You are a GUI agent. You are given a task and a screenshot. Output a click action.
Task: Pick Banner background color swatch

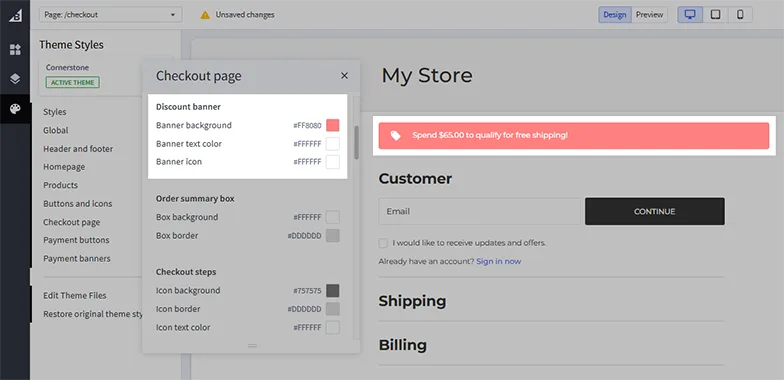tap(332, 126)
